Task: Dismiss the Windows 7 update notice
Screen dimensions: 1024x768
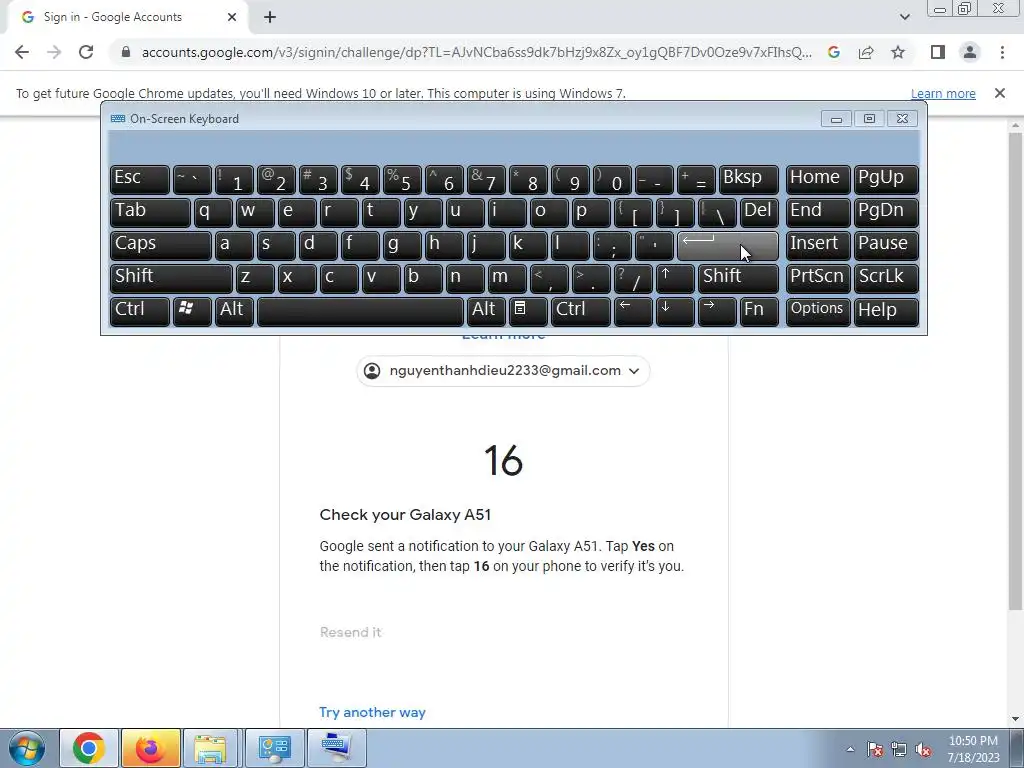Action: pos(999,93)
